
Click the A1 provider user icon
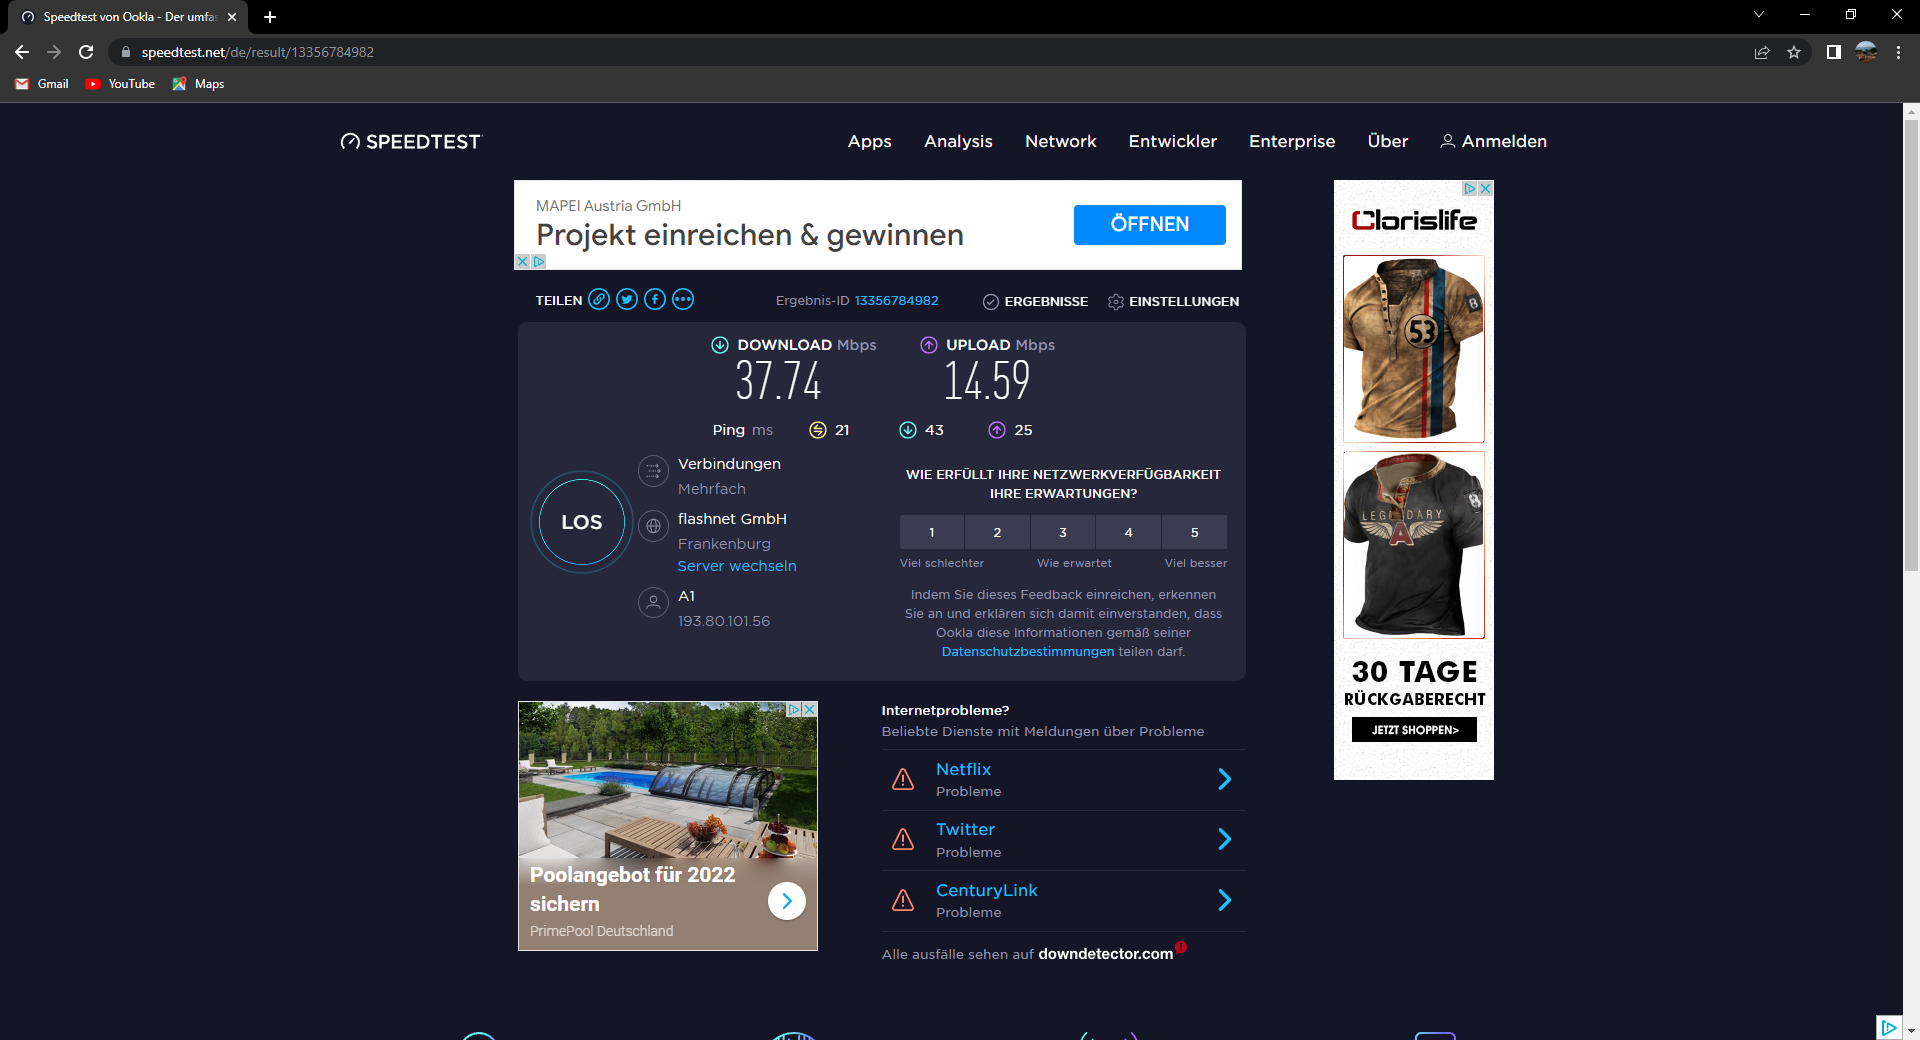tap(653, 603)
